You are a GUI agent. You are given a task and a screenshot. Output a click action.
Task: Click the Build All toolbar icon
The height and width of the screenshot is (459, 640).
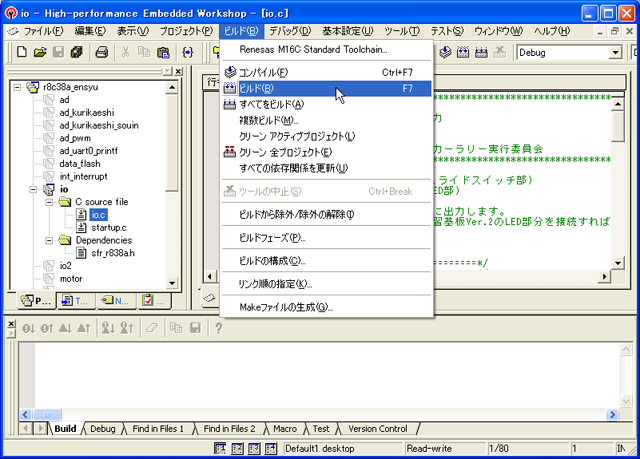click(x=481, y=52)
